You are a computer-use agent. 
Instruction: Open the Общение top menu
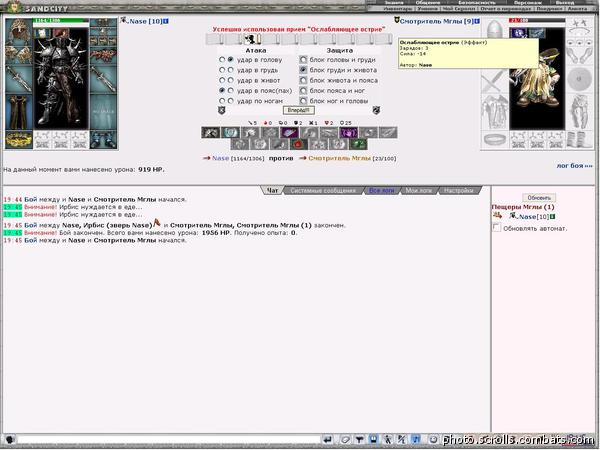tap(428, 2)
